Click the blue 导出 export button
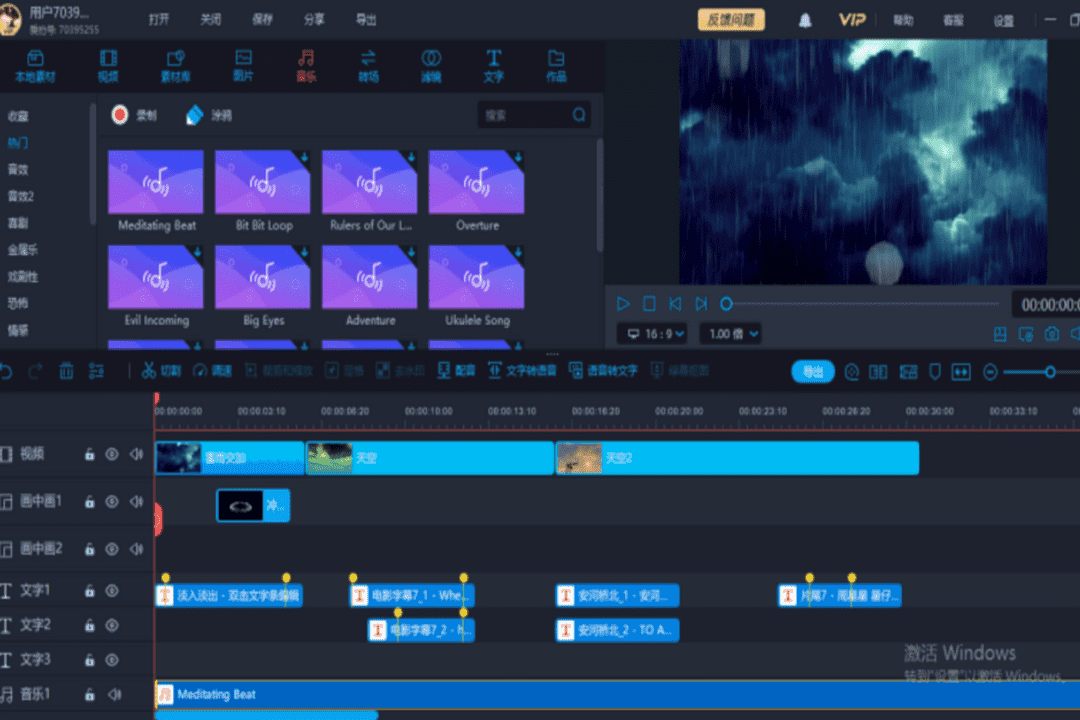The image size is (1080, 720). click(x=813, y=371)
